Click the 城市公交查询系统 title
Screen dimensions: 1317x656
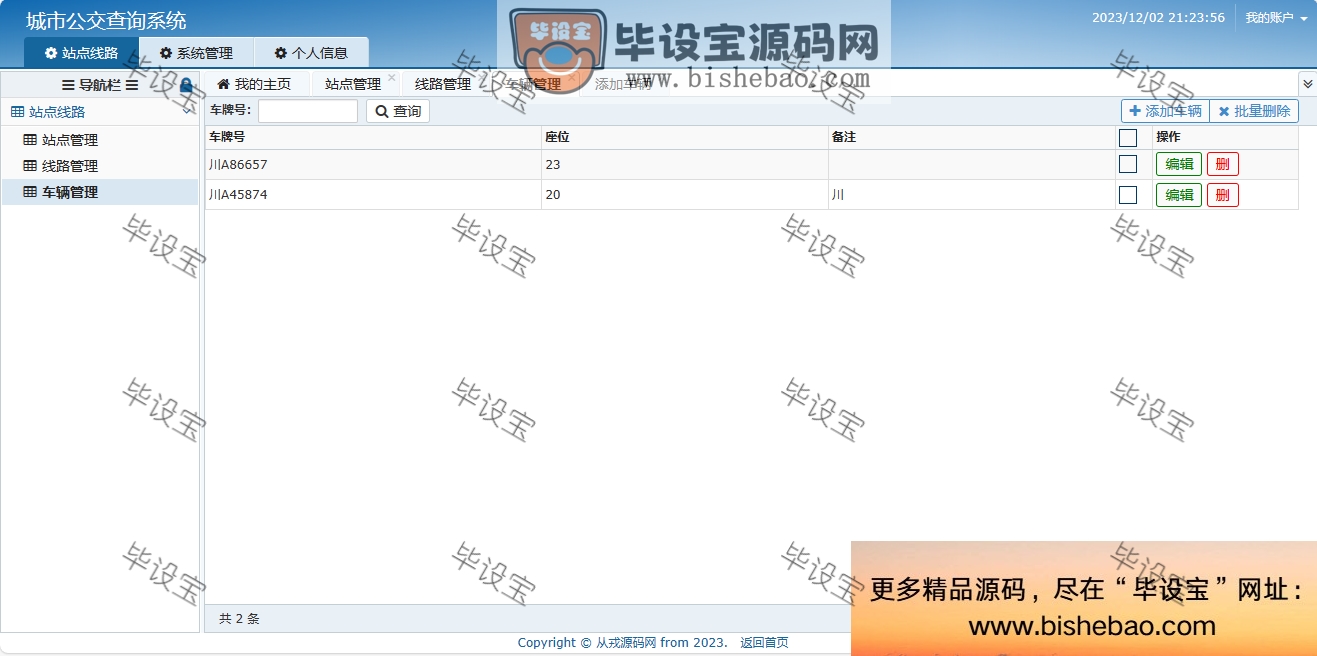point(106,21)
